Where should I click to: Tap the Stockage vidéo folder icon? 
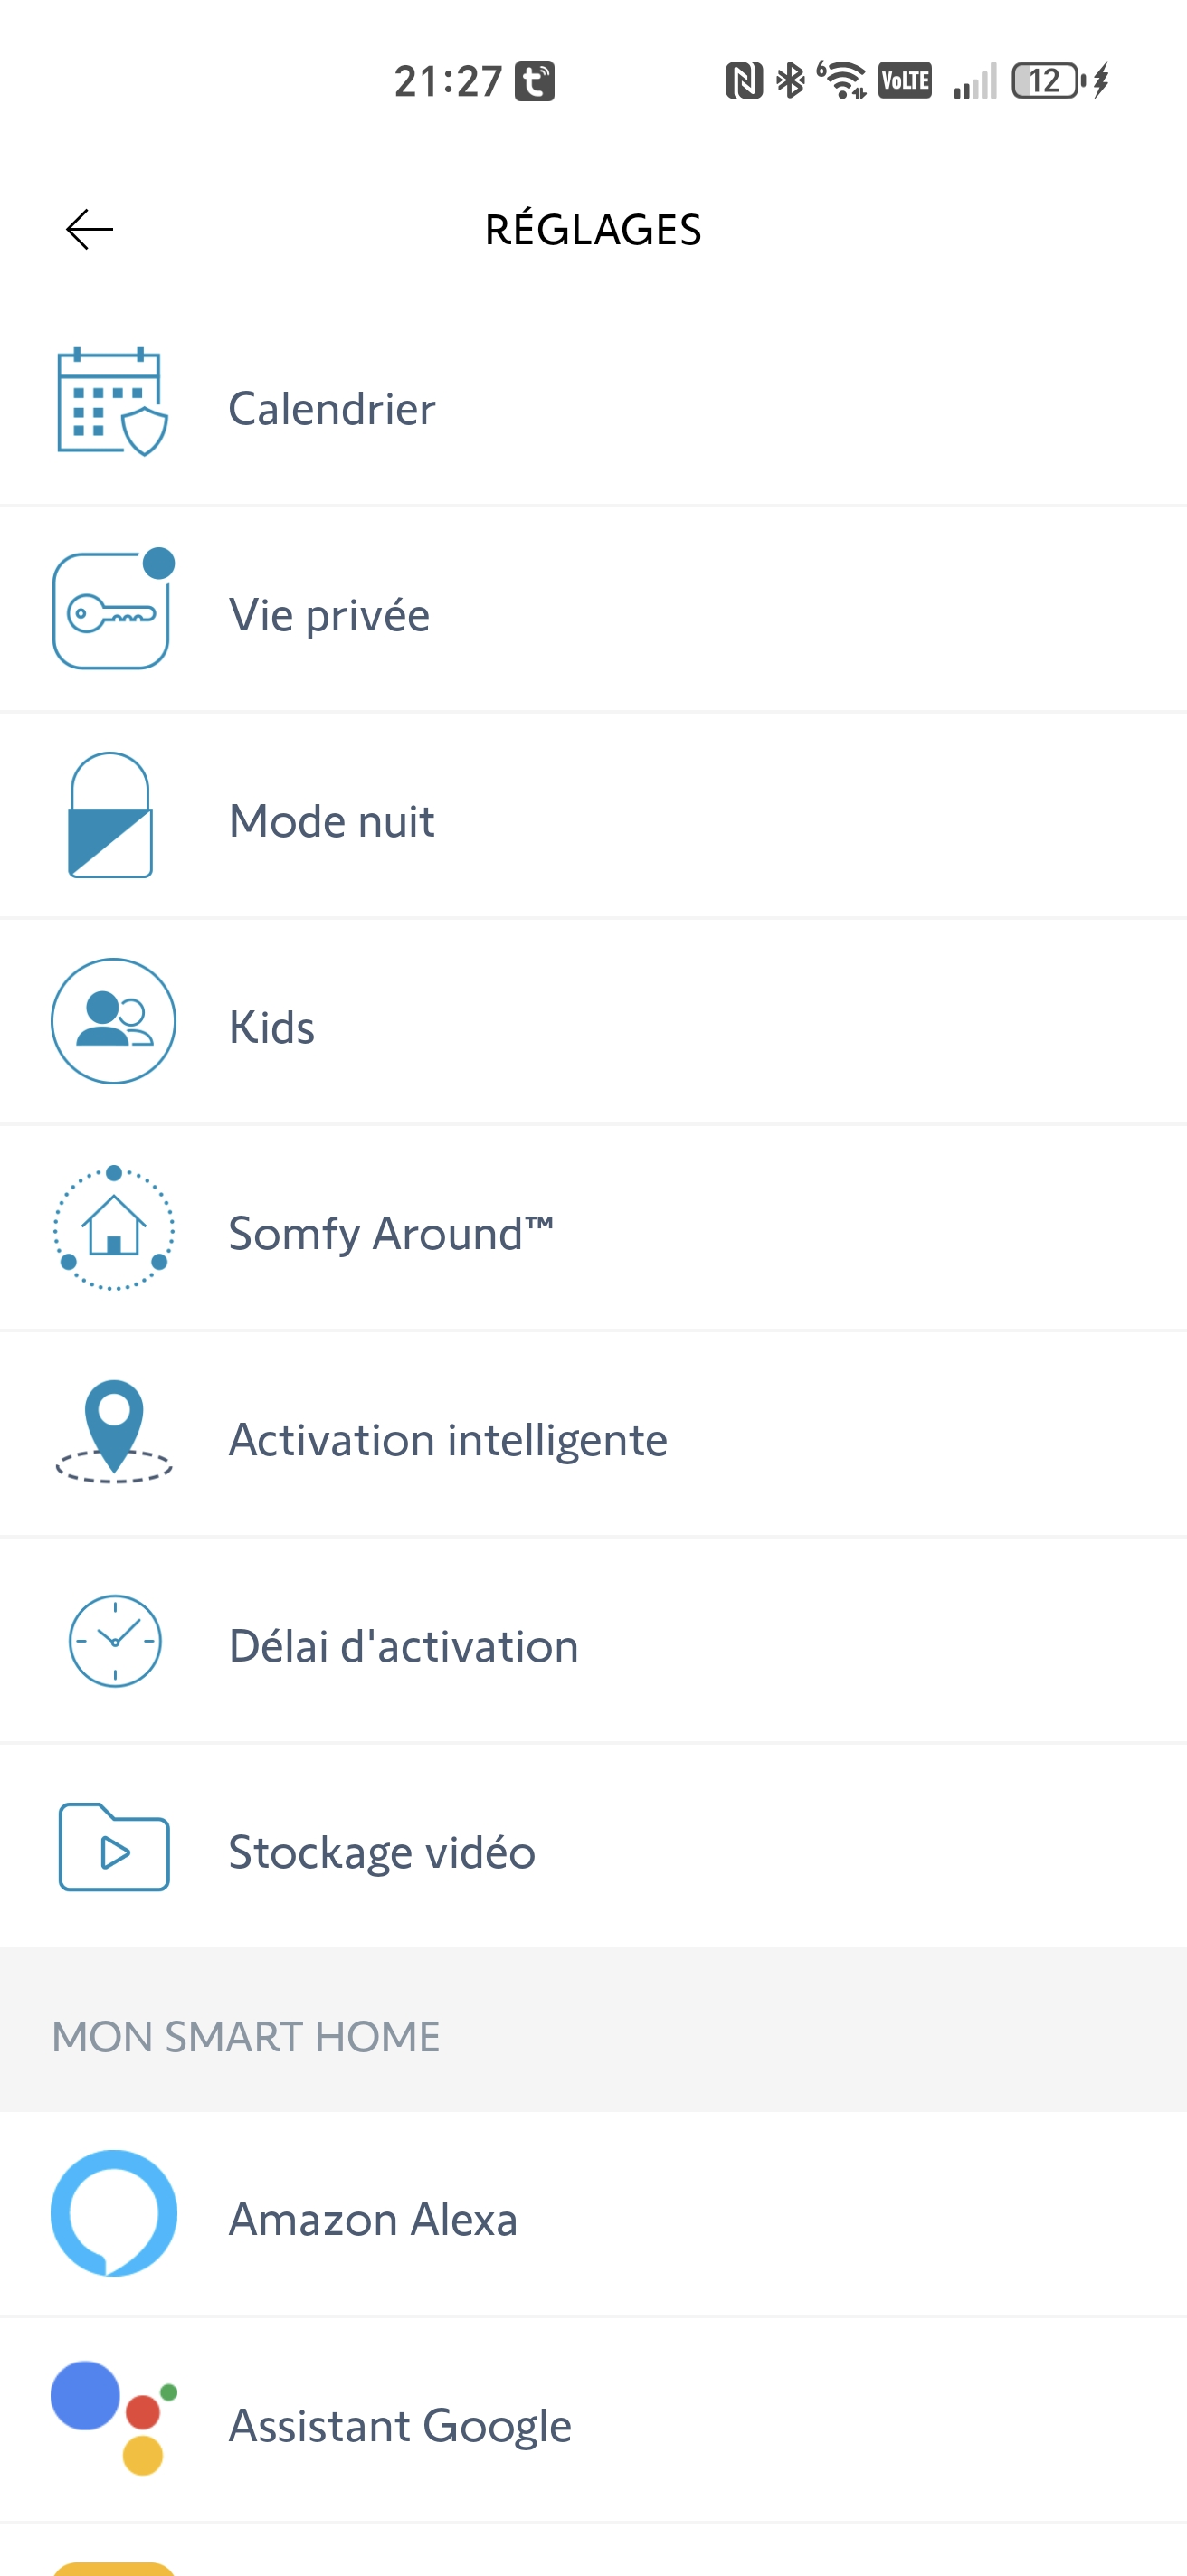[114, 1847]
